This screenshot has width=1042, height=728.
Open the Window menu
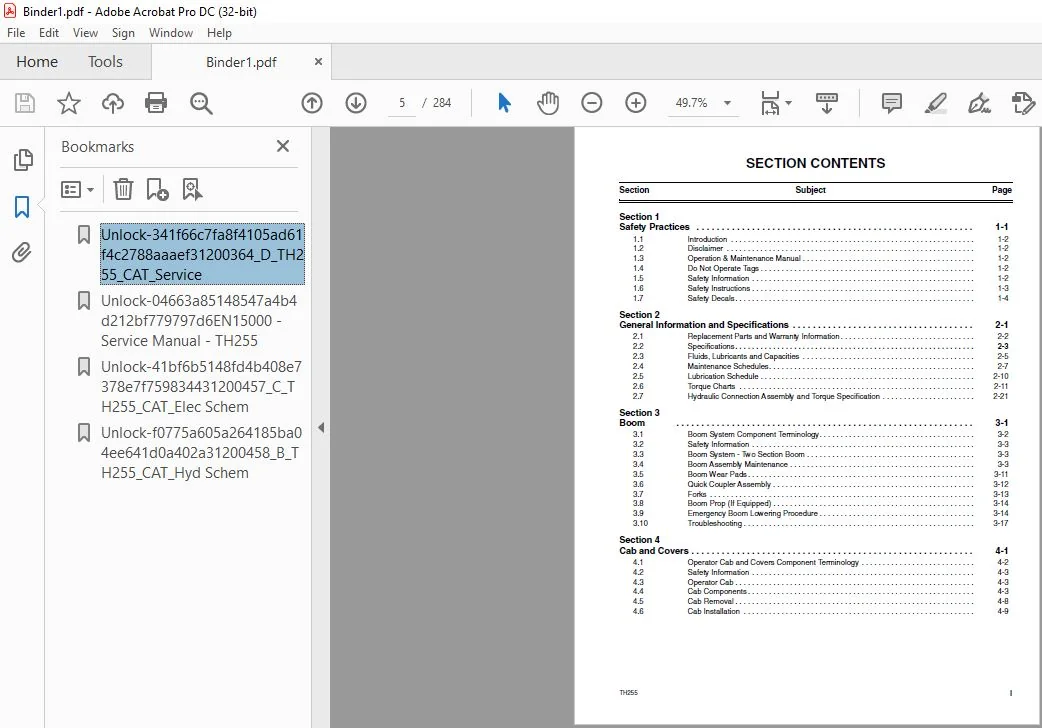click(x=171, y=33)
